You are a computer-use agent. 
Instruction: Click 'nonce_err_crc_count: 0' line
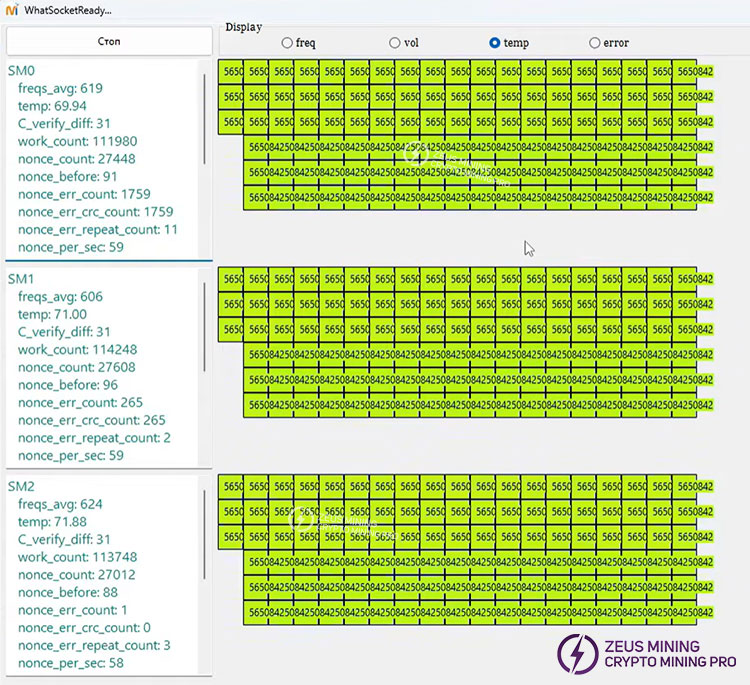pyautogui.click(x=84, y=628)
